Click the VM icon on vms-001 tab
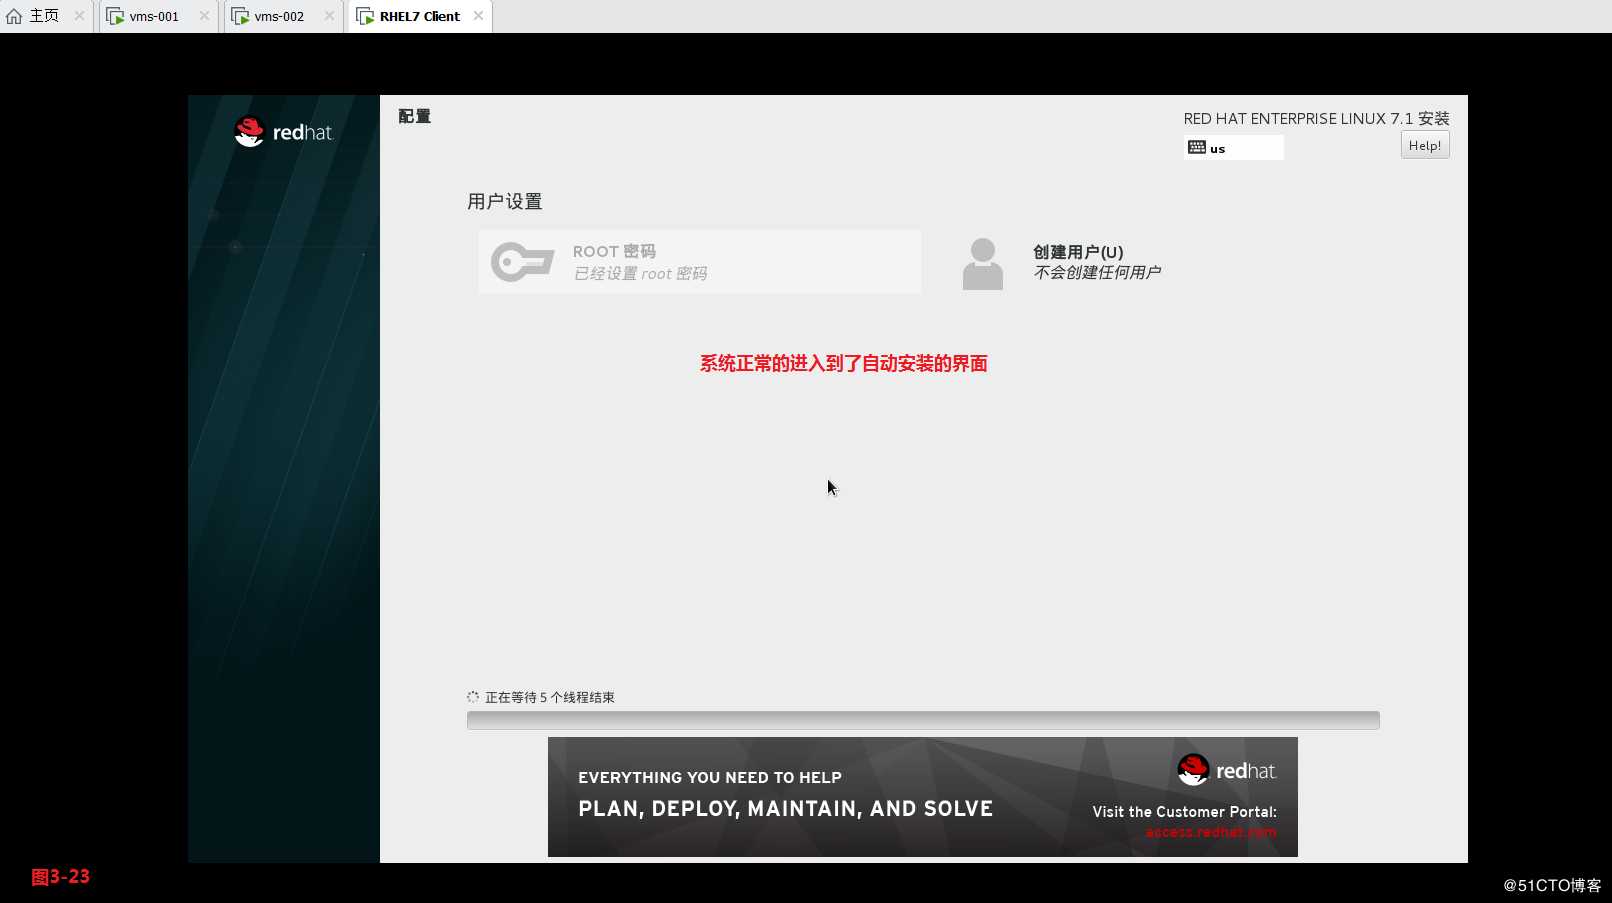 click(x=115, y=16)
